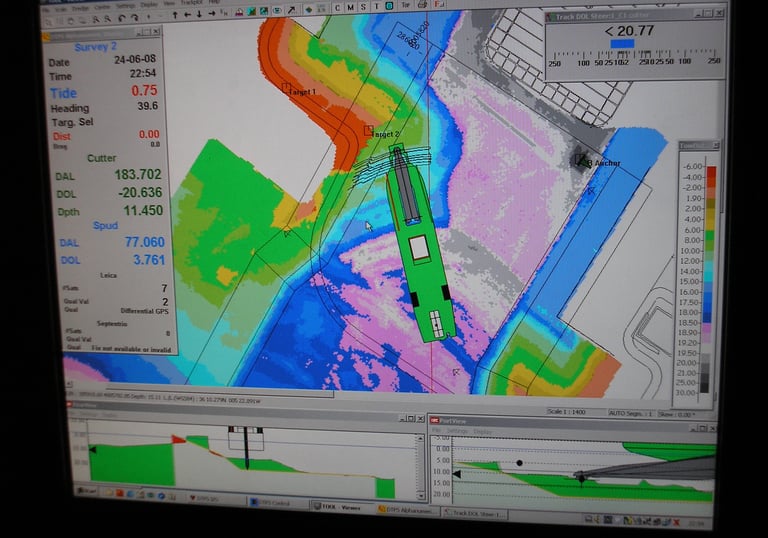
Task: Click the printer icon in toolbar
Action: click(422, 5)
